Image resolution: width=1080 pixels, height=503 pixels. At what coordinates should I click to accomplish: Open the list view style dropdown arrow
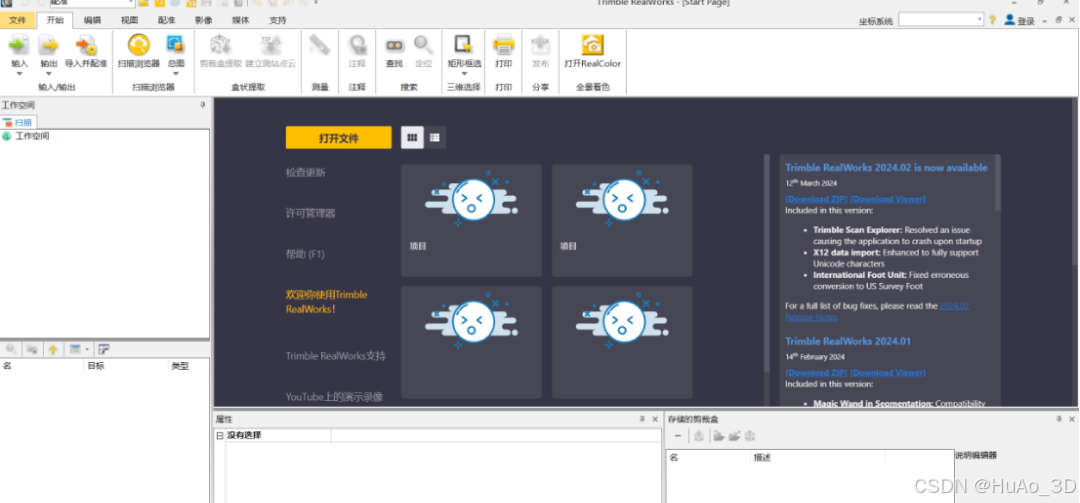pos(87,349)
